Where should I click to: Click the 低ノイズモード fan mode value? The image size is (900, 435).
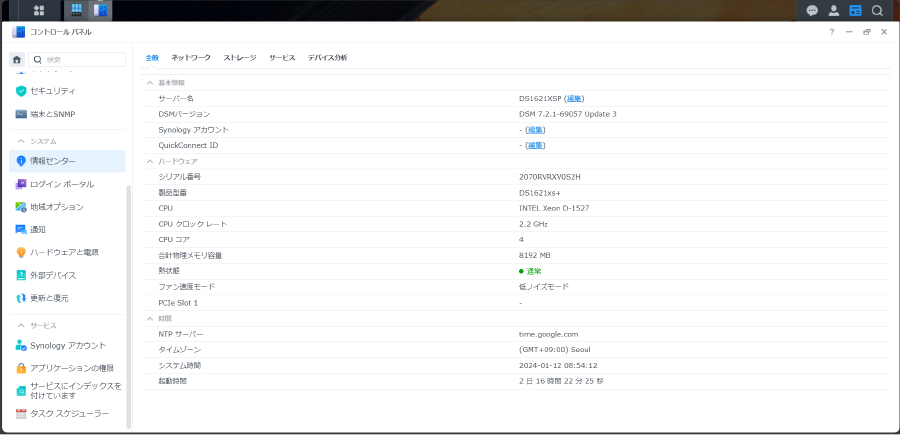tap(544, 287)
